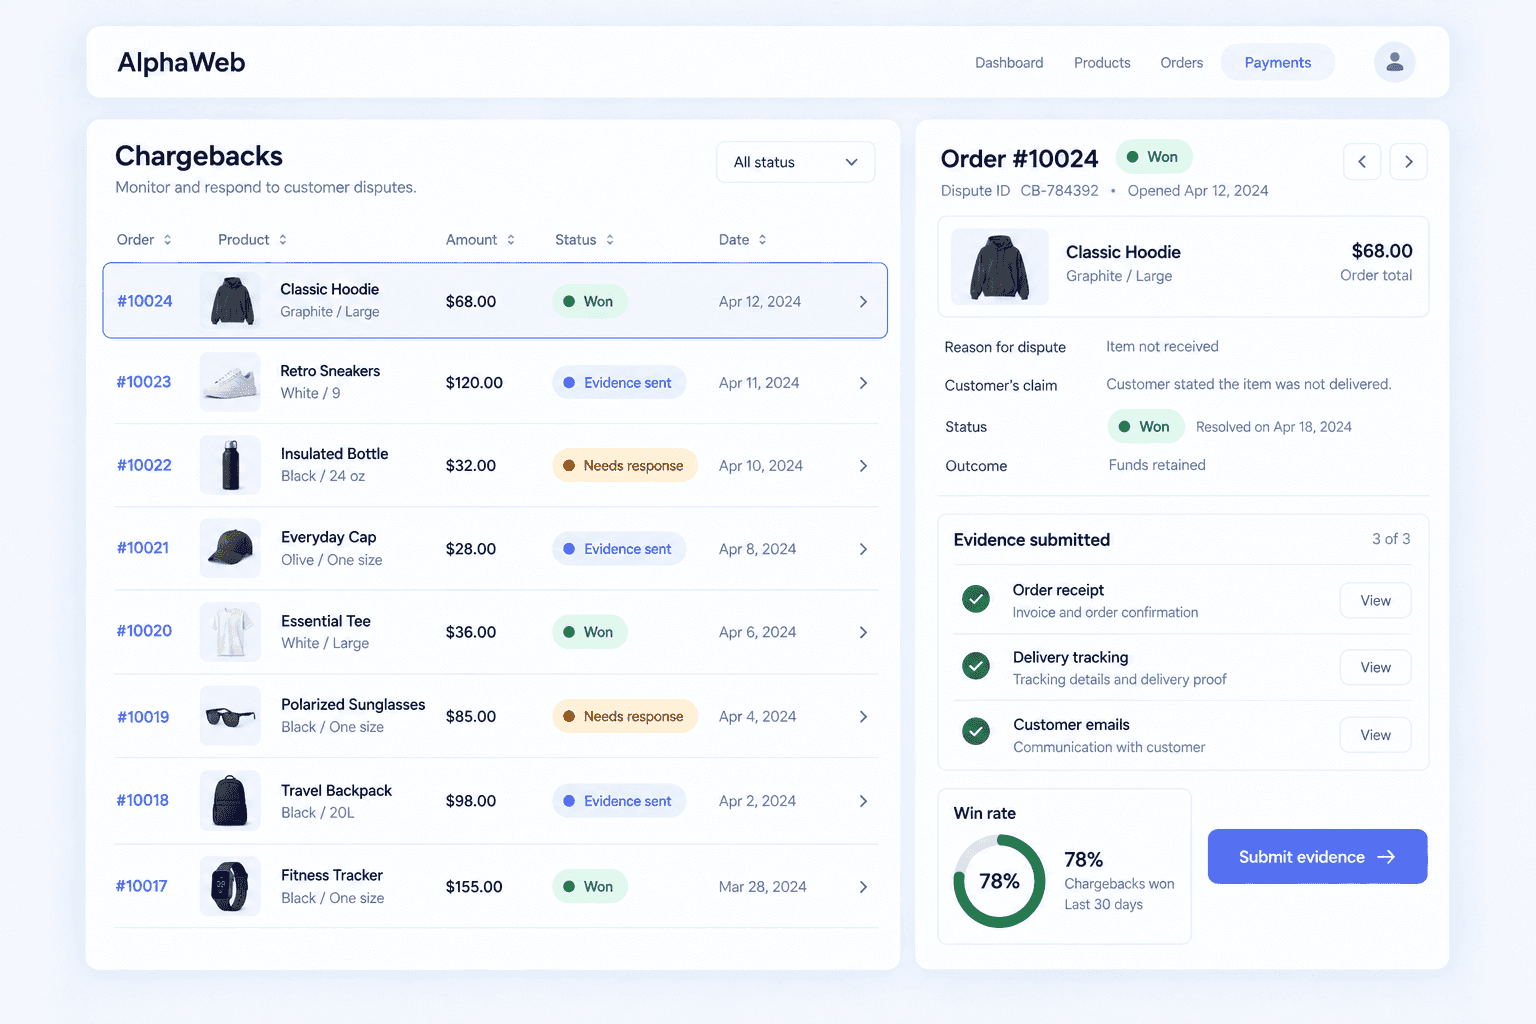Screen dimensions: 1536x1024
Task: View the Delivery tracking evidence
Action: point(1375,668)
